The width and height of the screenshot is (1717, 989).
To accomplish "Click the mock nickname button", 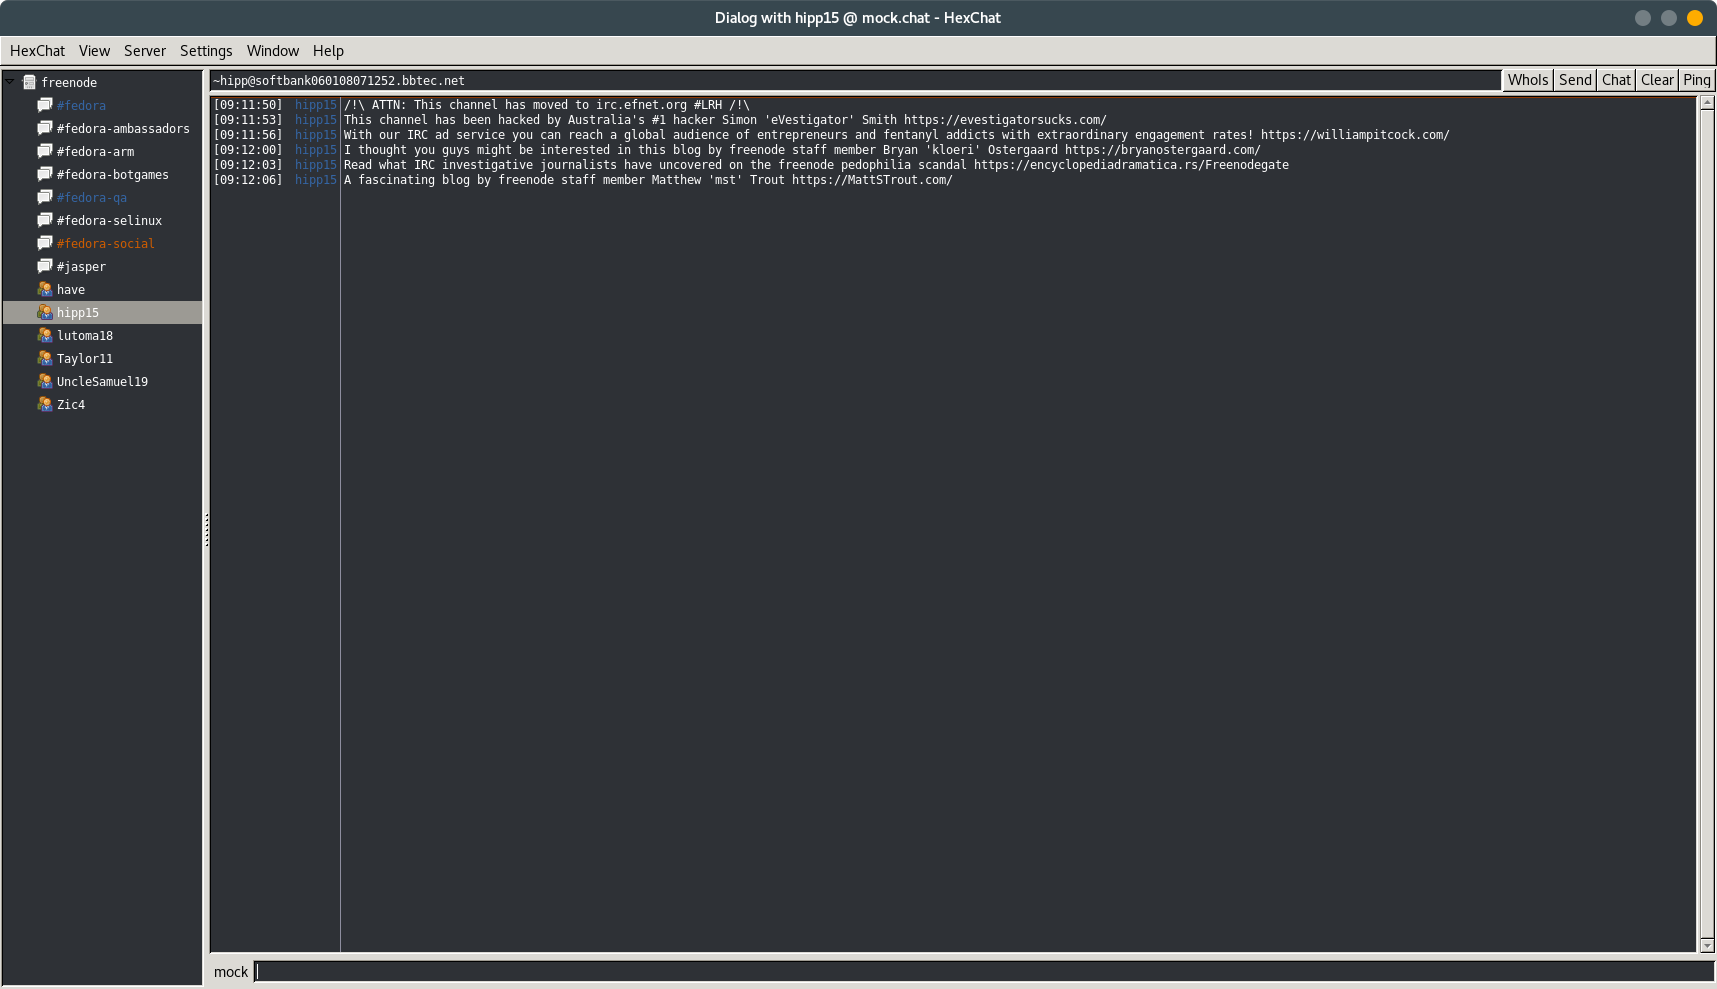I will pyautogui.click(x=231, y=972).
